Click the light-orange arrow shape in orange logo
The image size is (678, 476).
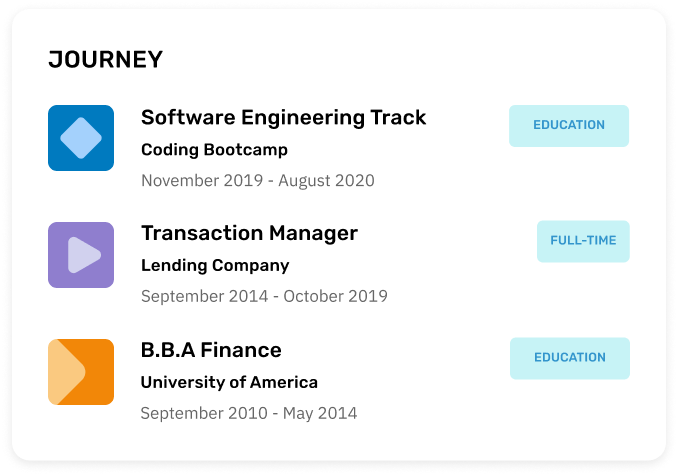click(66, 372)
